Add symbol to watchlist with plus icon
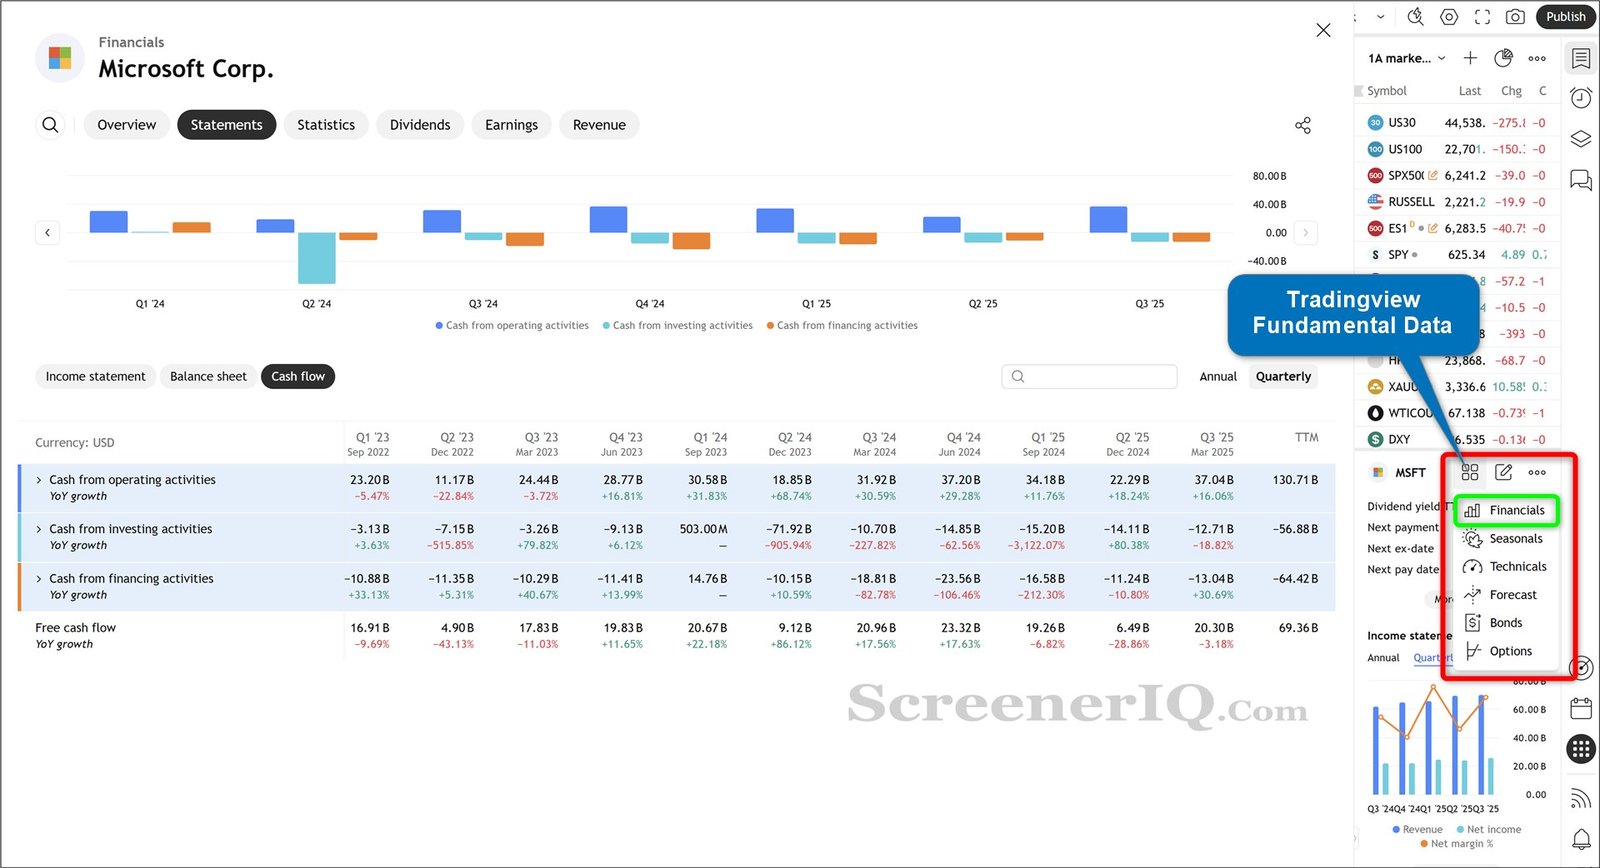Screen dimensions: 1600x868 1470,58
